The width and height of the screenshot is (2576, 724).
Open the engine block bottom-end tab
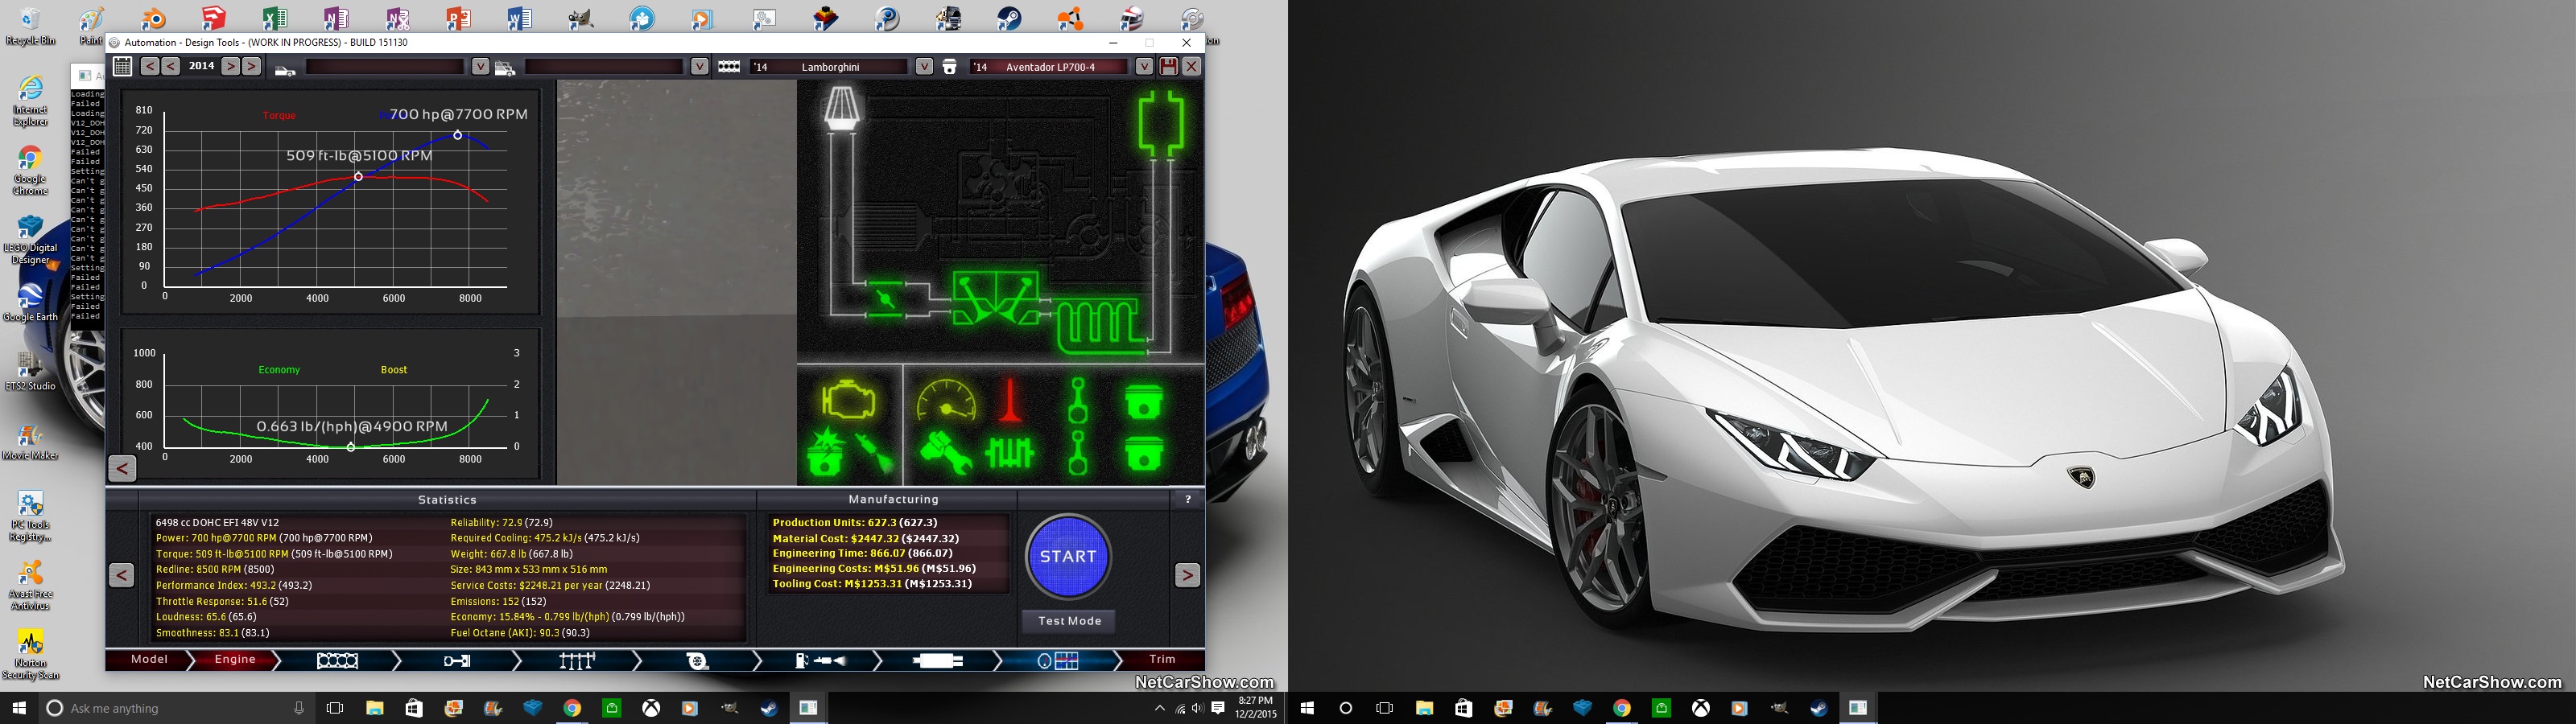[x=337, y=661]
